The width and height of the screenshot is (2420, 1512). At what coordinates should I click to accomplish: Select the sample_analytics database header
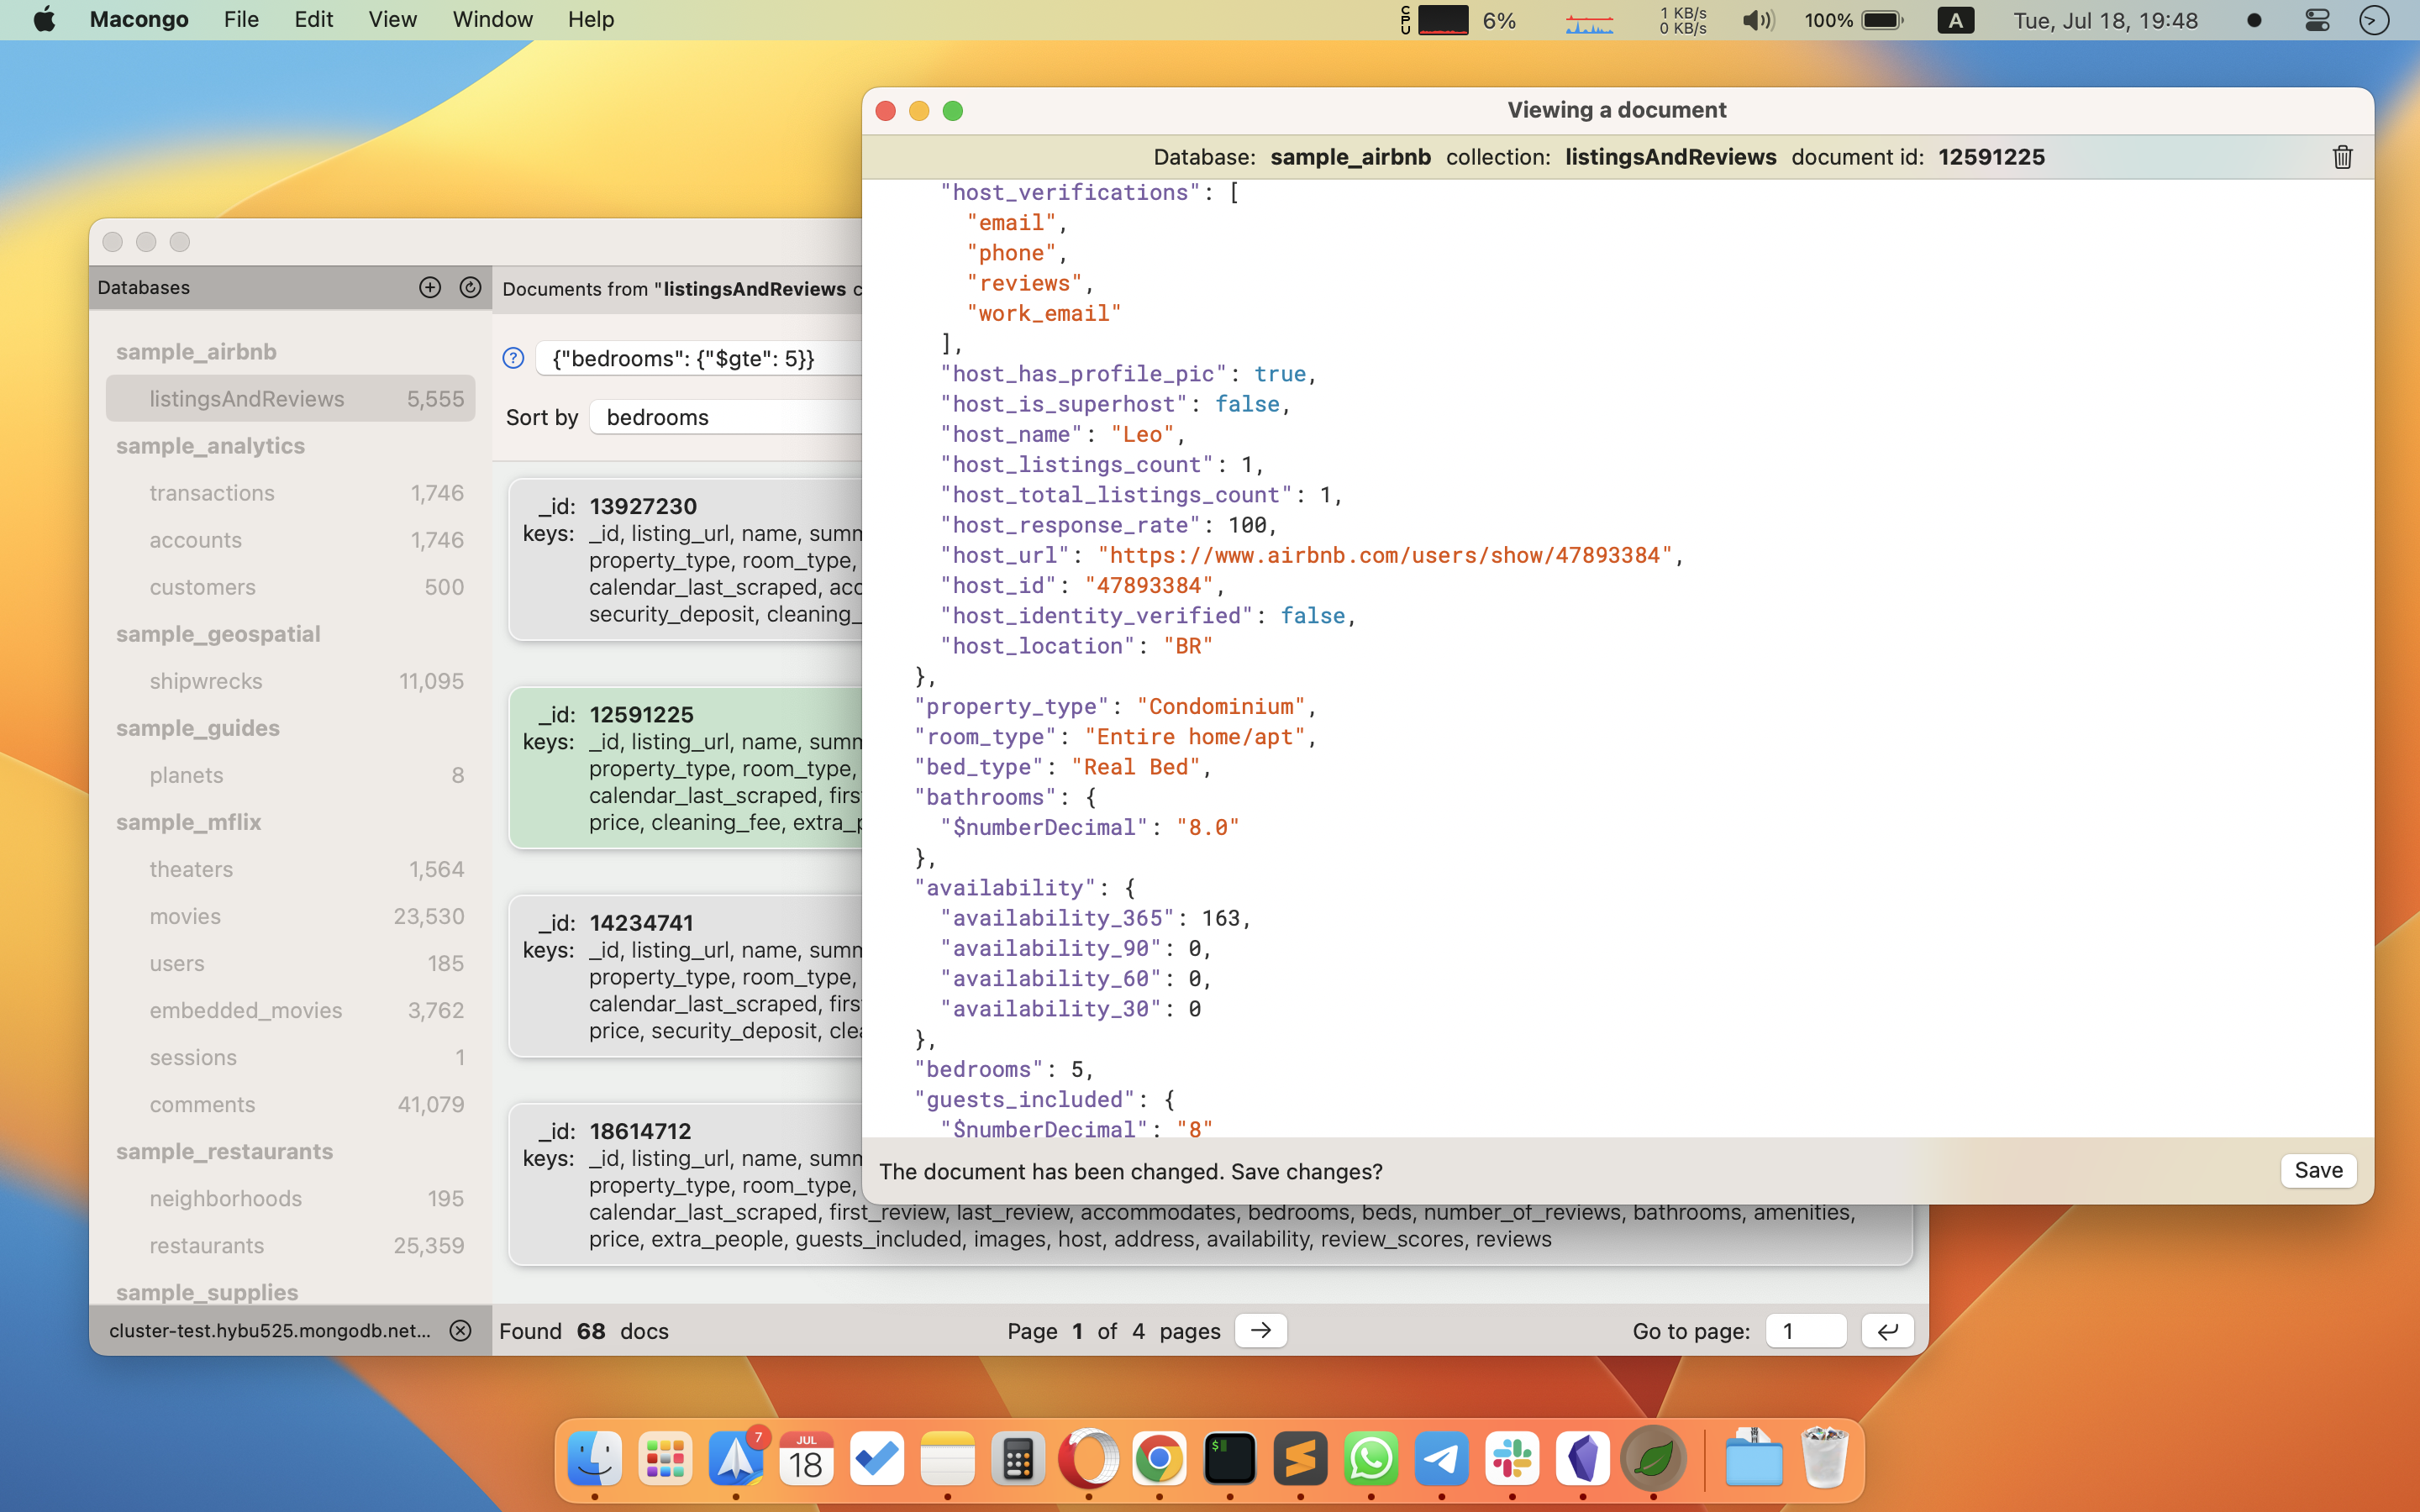(210, 446)
